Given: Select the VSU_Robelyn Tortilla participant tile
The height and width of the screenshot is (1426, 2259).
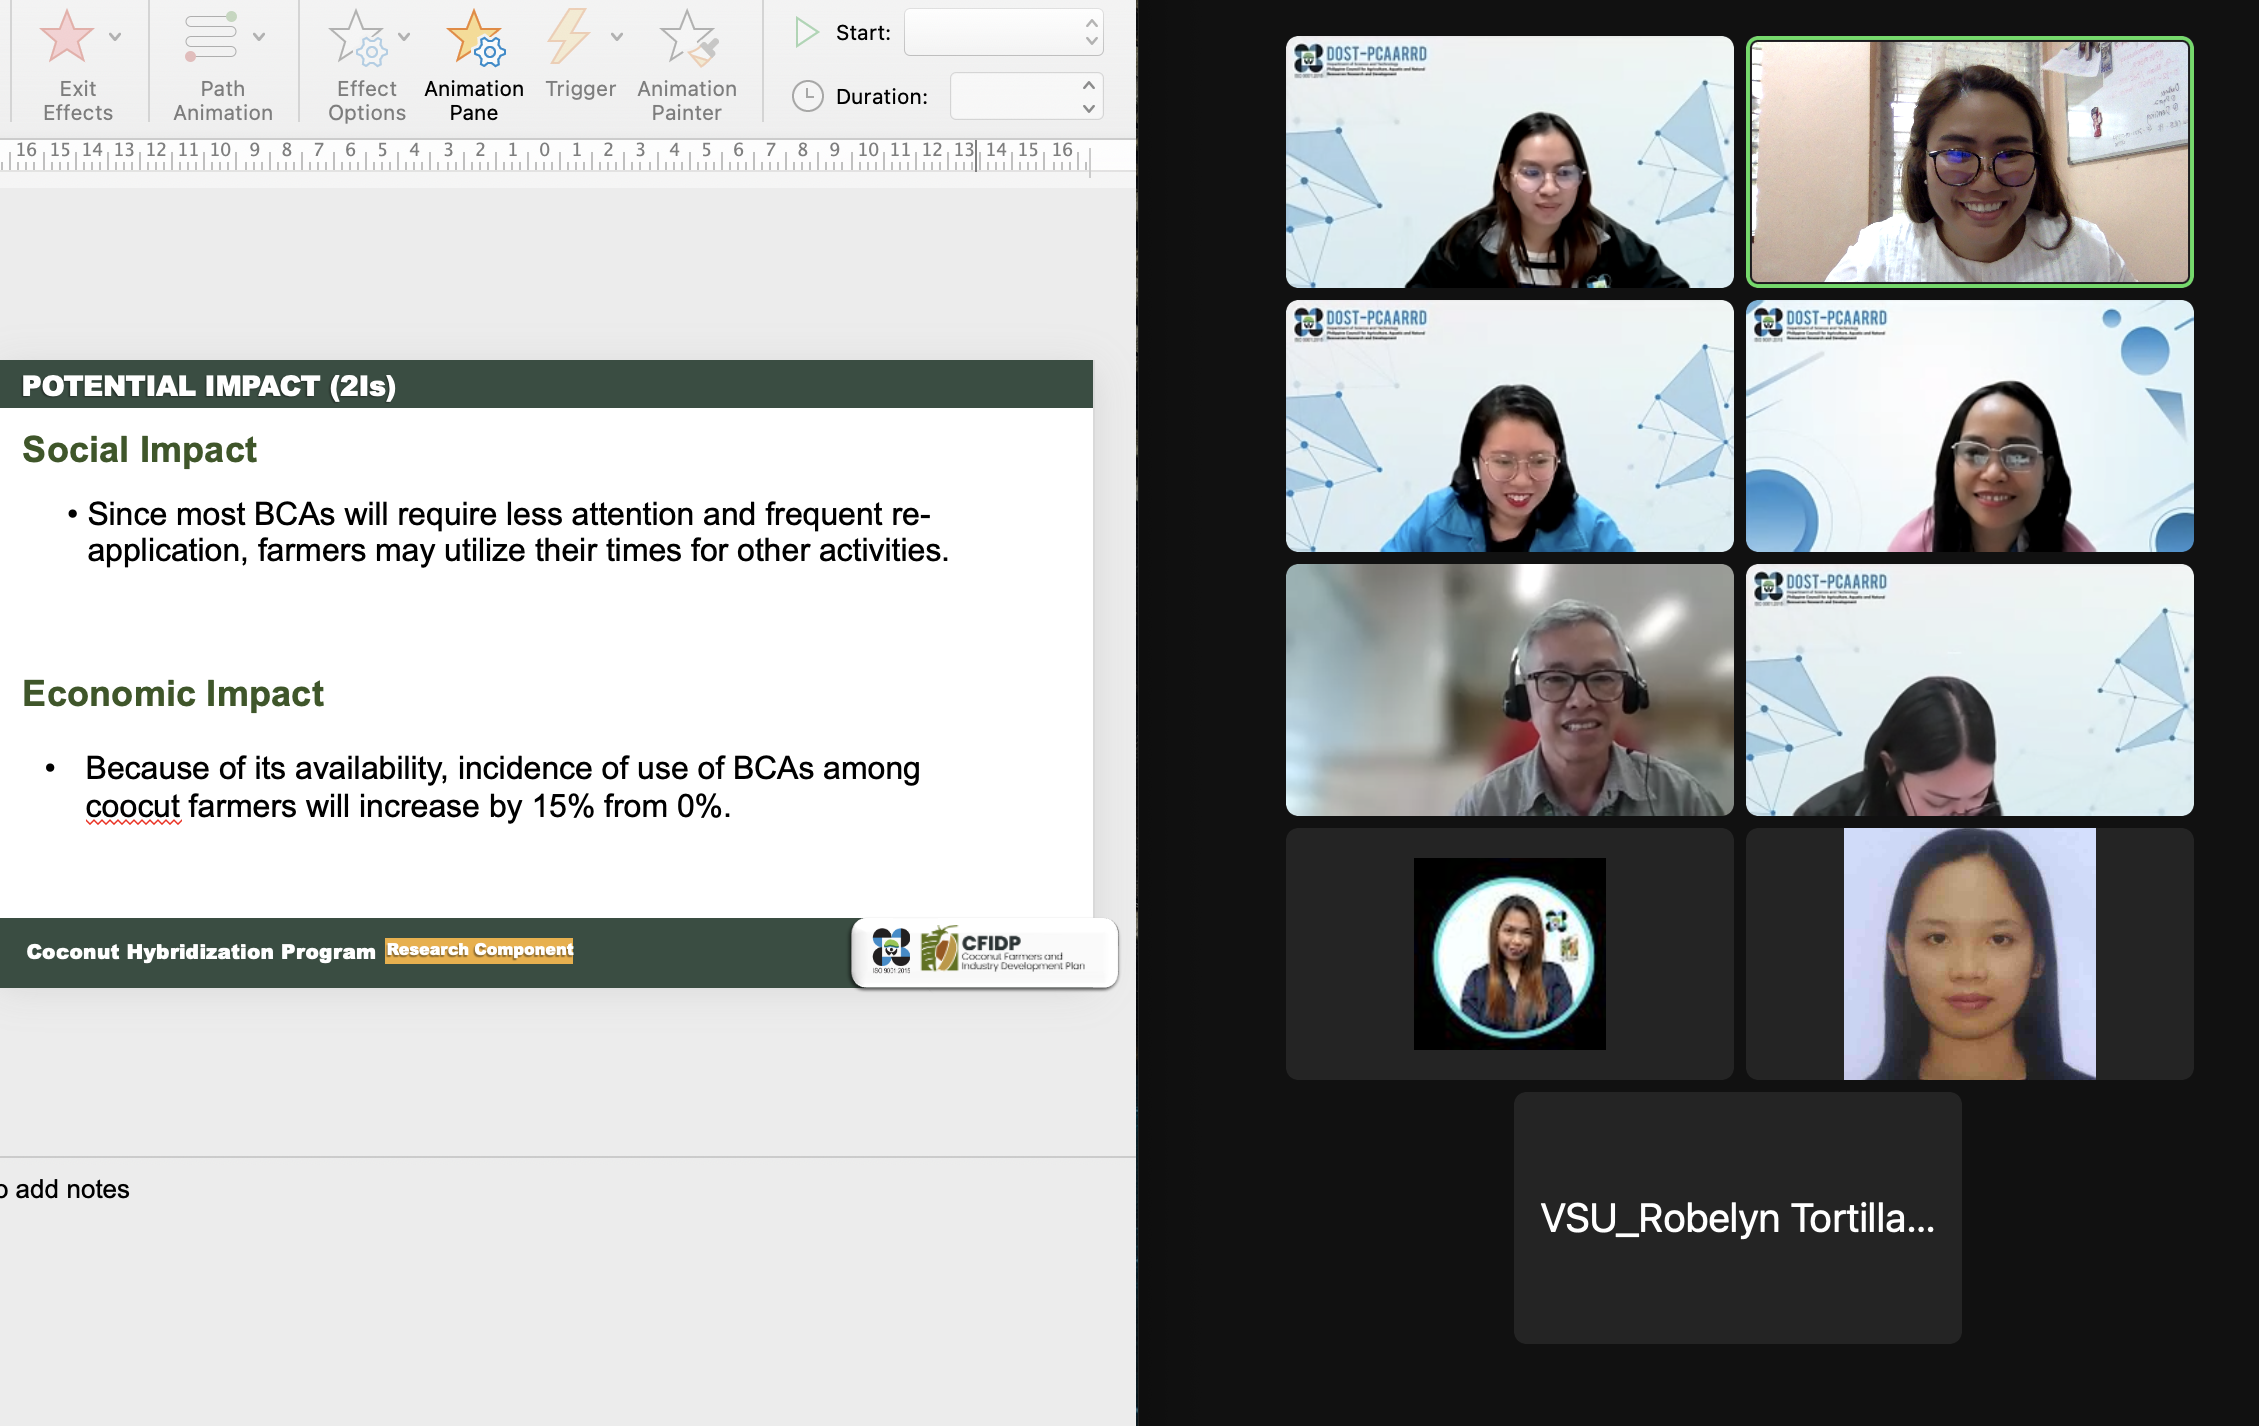Looking at the screenshot, I should pos(1737,1217).
